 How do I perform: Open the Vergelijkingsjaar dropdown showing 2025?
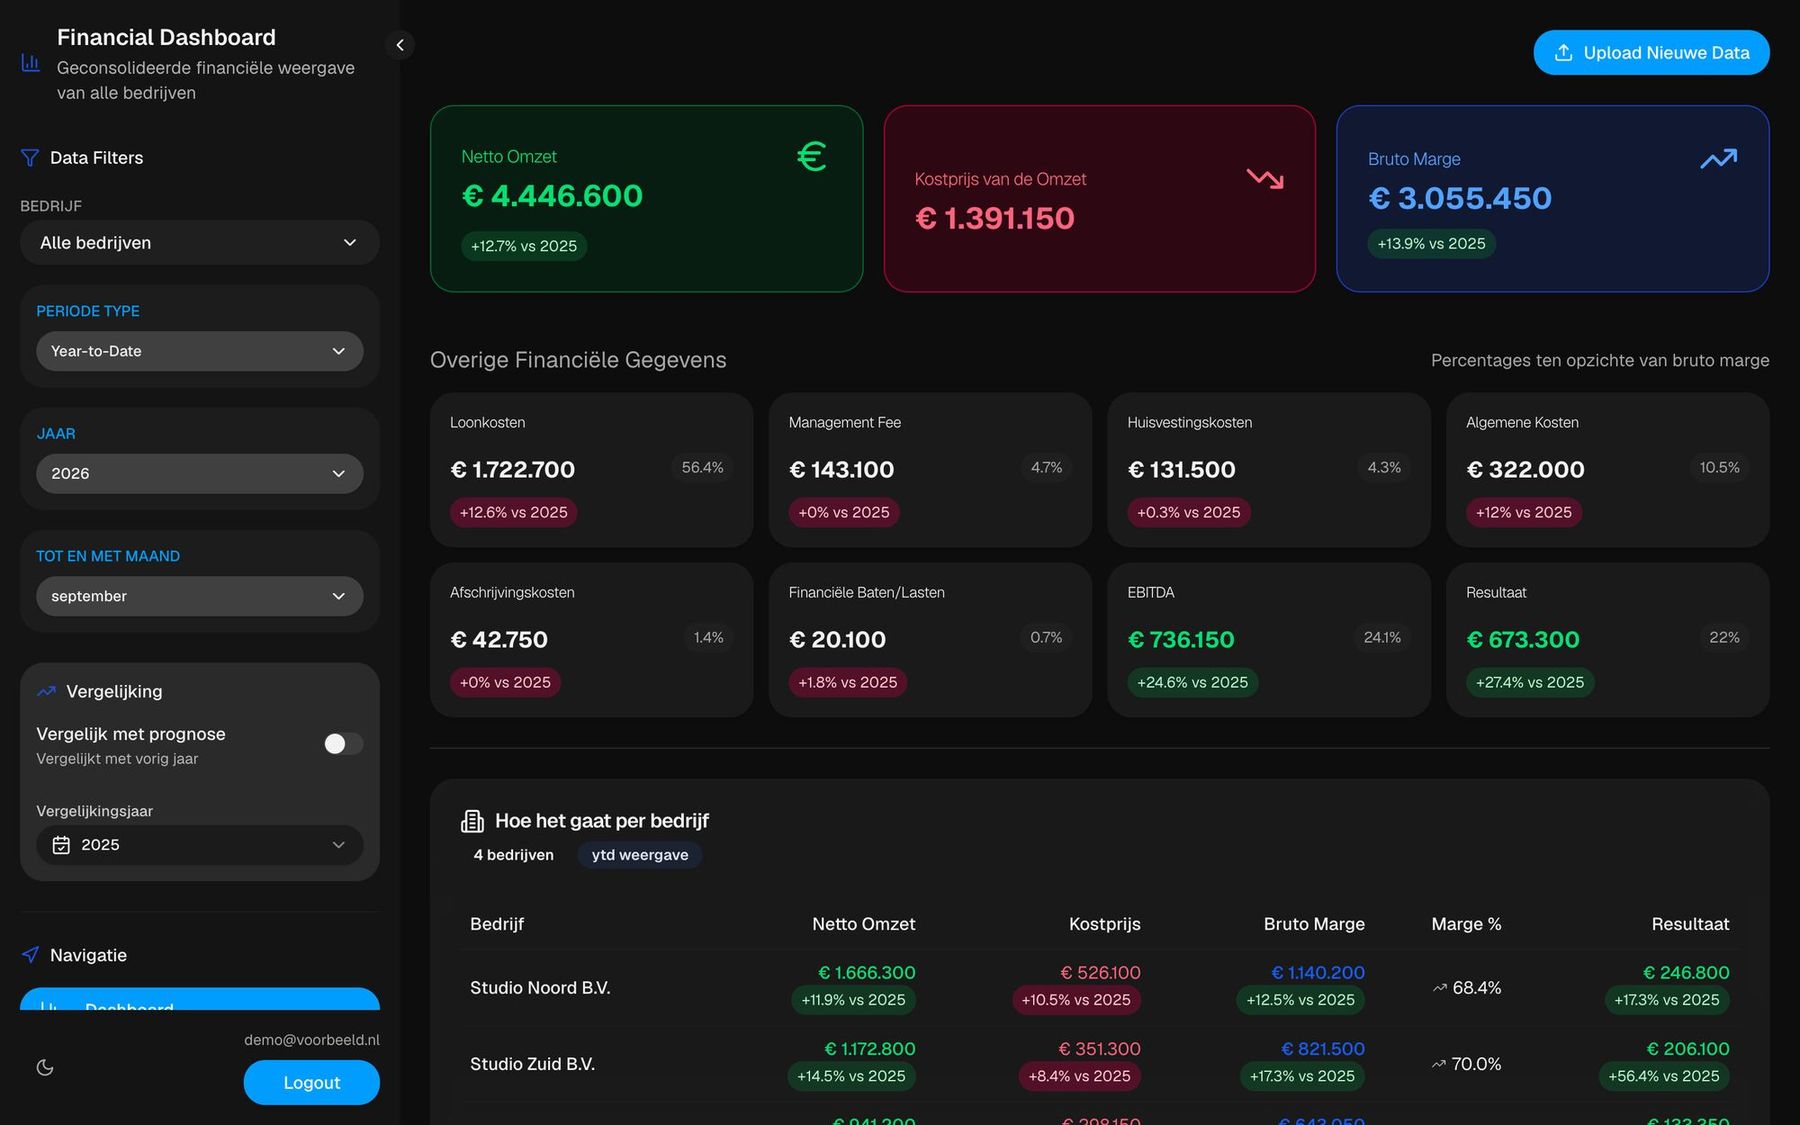(200, 845)
